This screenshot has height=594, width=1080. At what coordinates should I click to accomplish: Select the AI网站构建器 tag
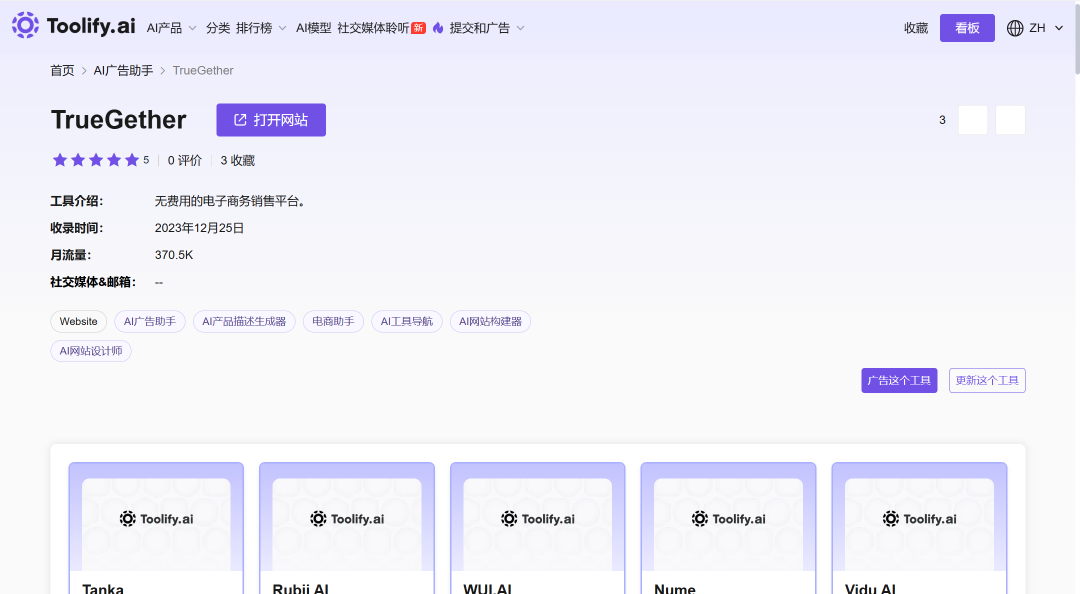(490, 322)
